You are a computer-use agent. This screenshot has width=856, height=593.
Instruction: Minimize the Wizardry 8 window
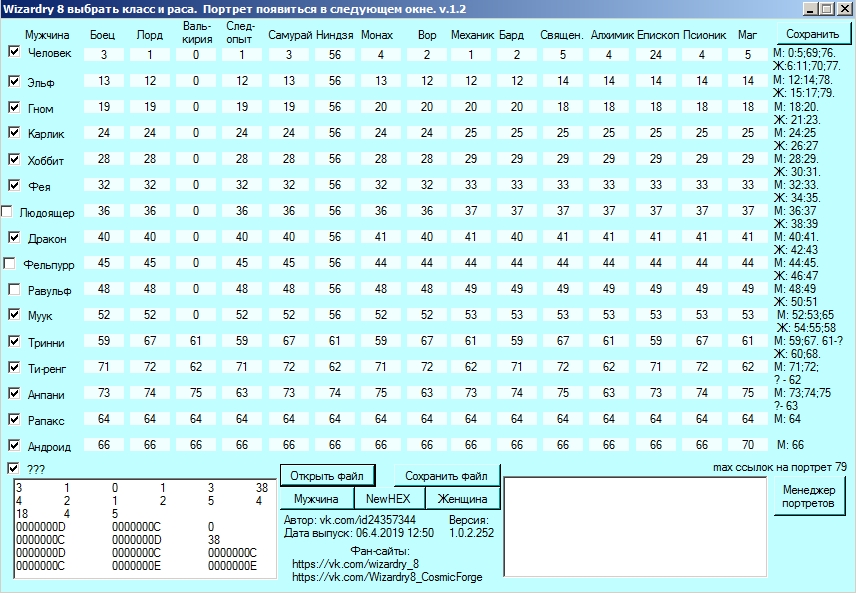[x=807, y=9]
